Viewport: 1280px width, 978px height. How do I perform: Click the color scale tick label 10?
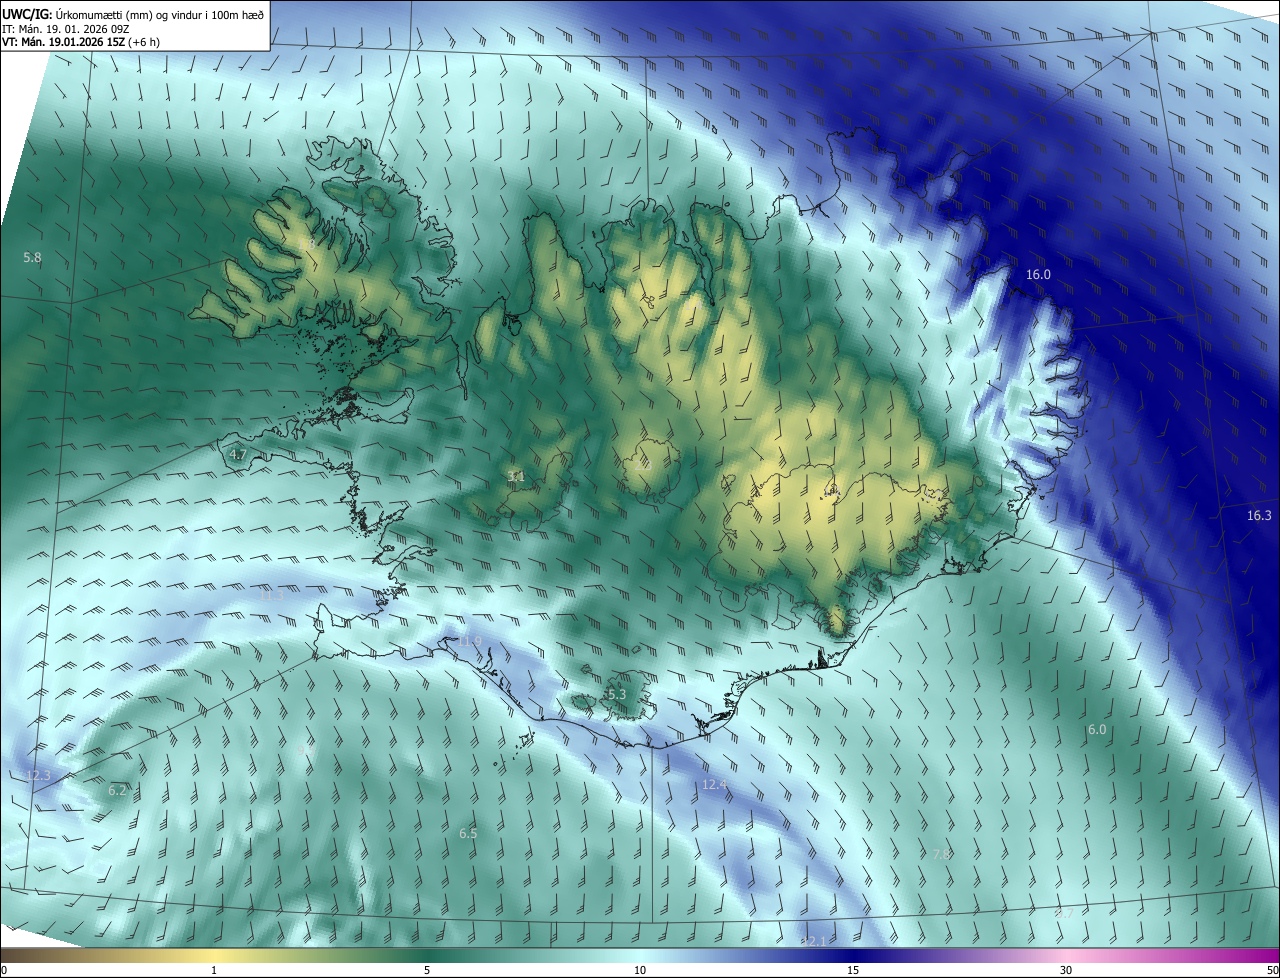pyautogui.click(x=640, y=971)
